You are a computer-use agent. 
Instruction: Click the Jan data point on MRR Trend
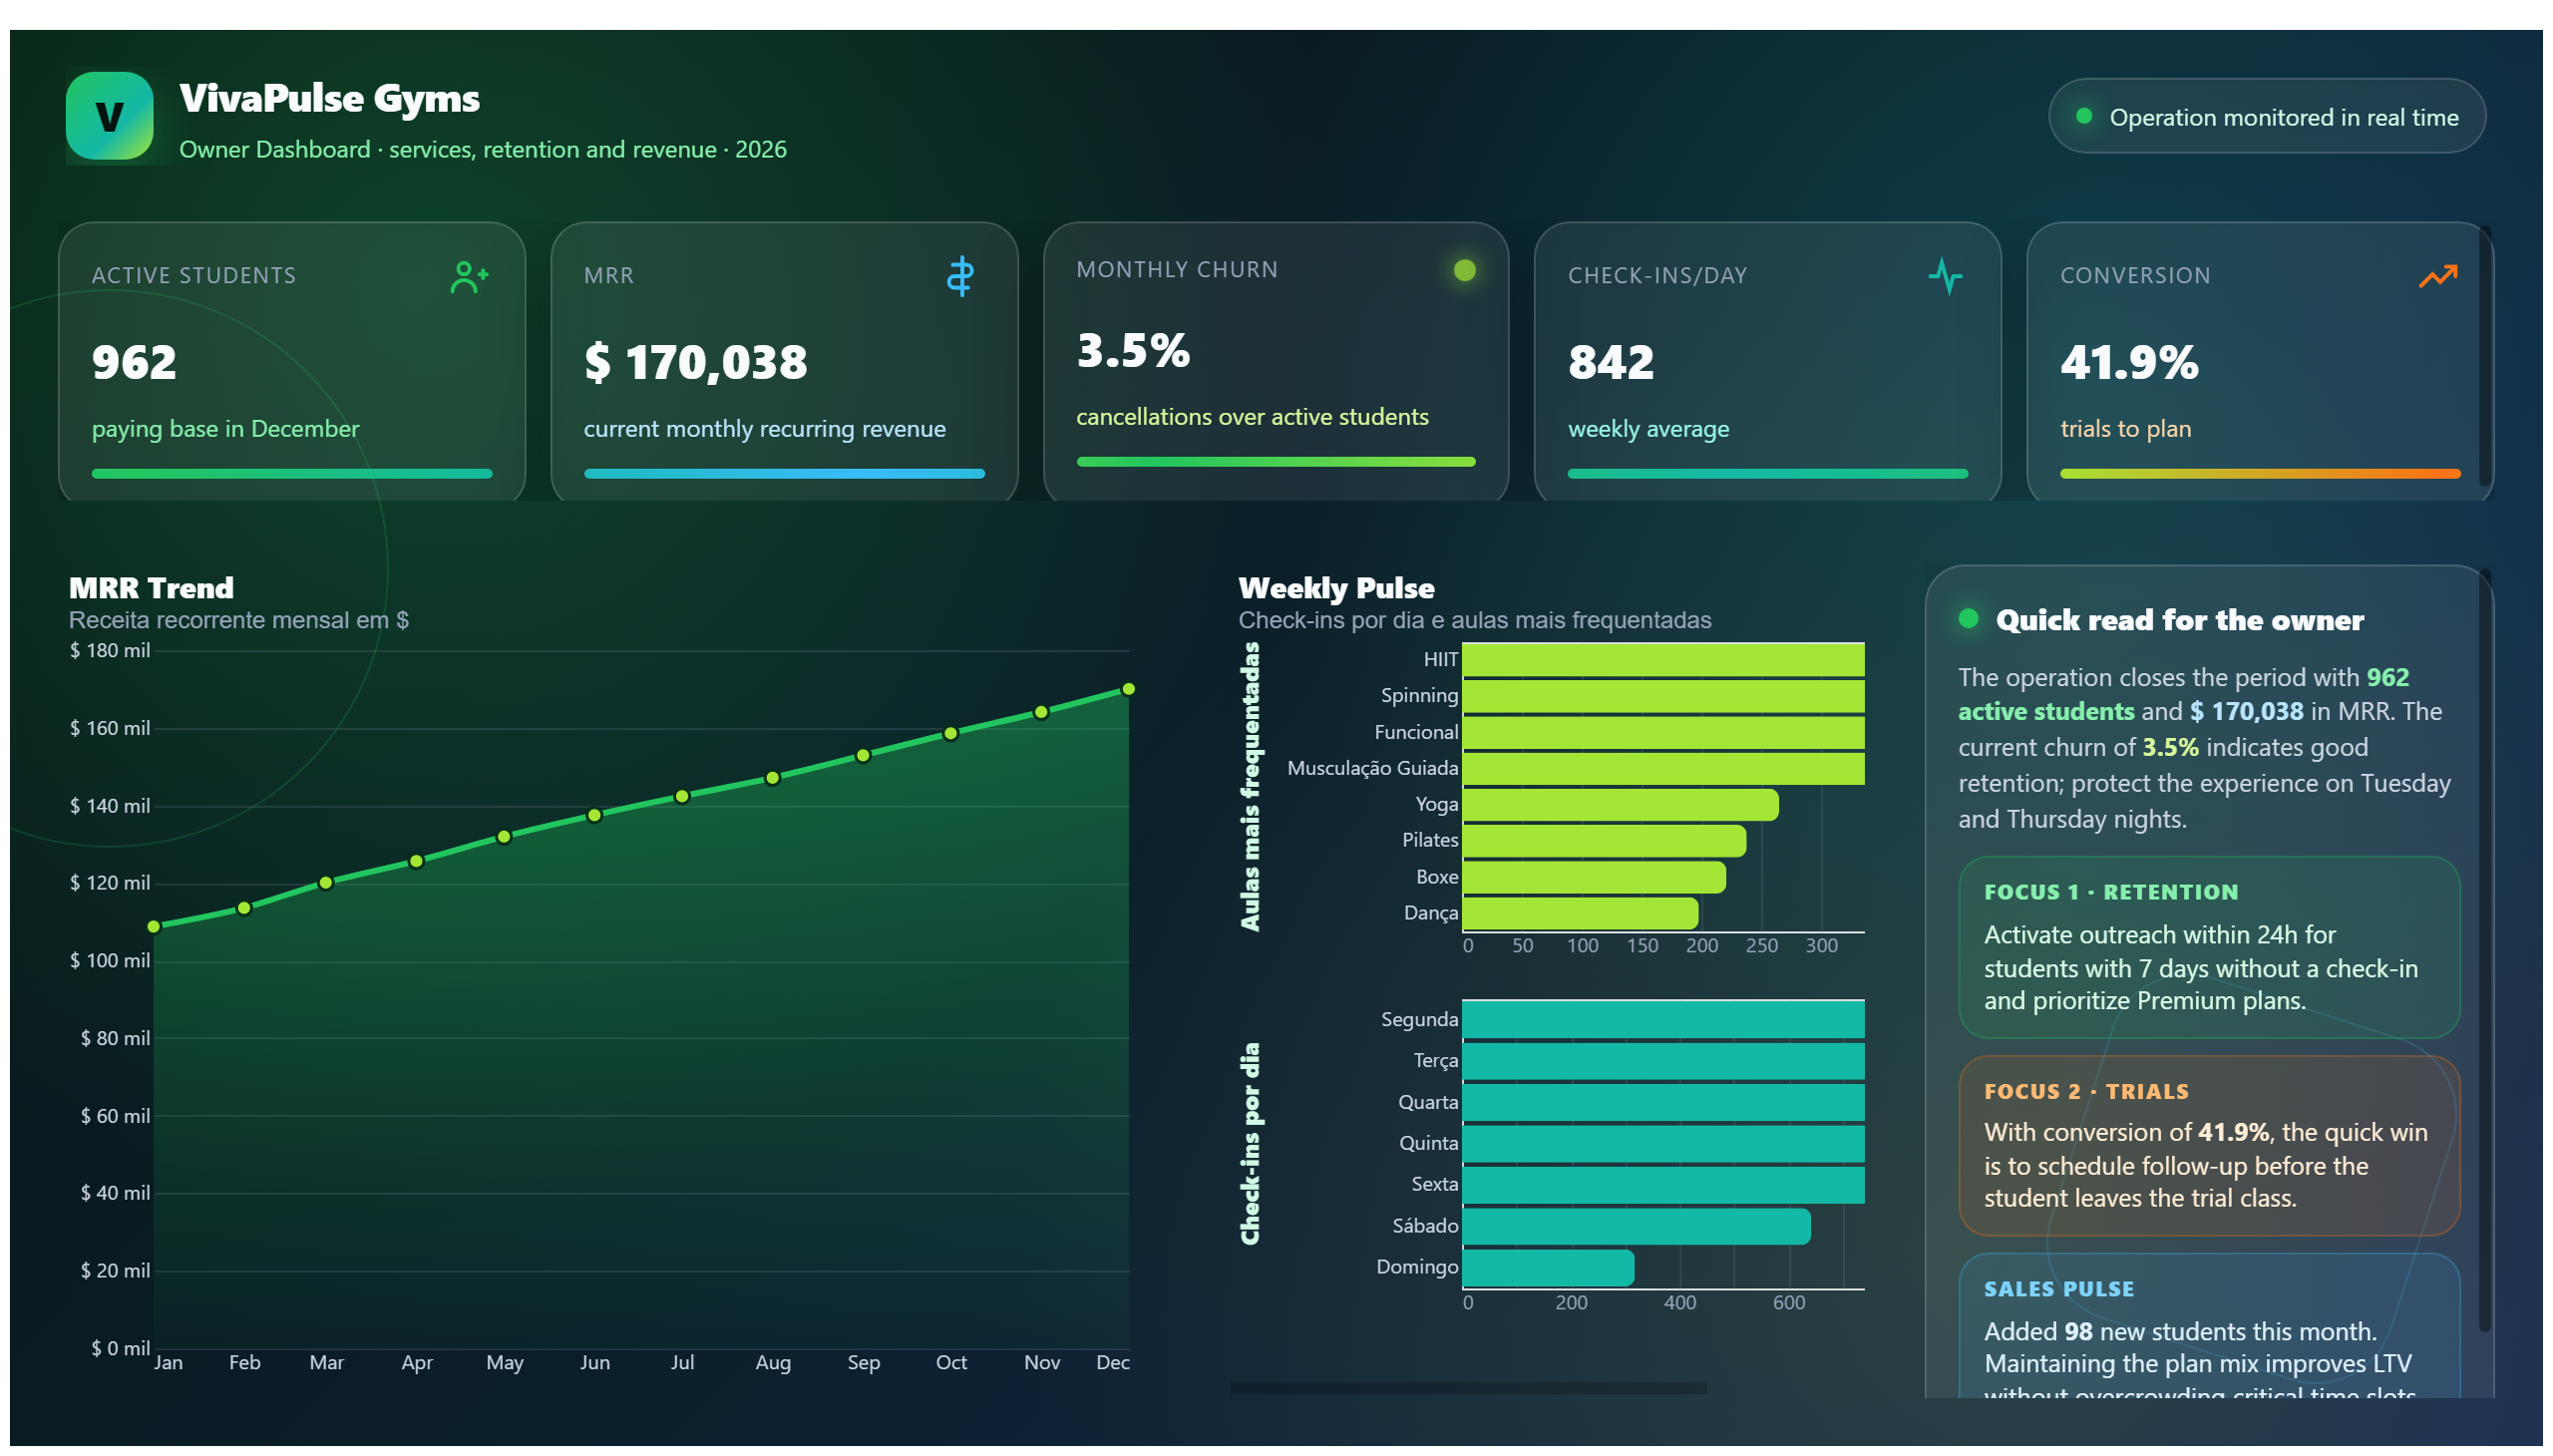click(154, 927)
